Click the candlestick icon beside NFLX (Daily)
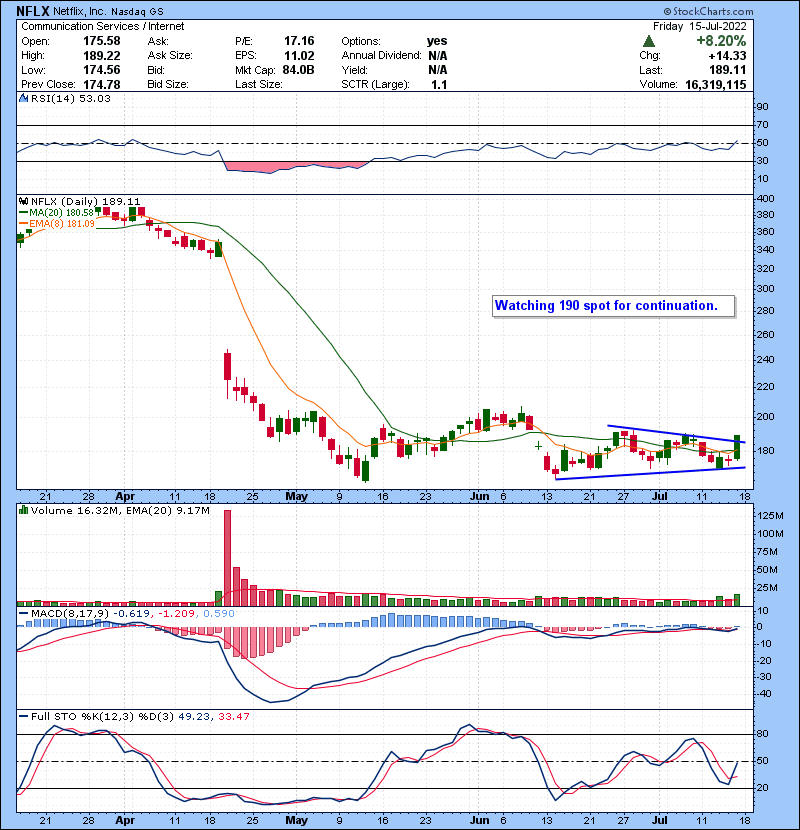This screenshot has height=830, width=800. coord(24,201)
